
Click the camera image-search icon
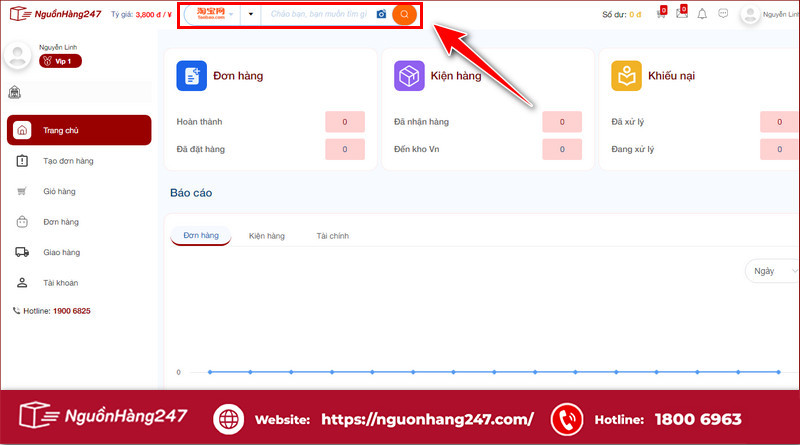(x=381, y=15)
